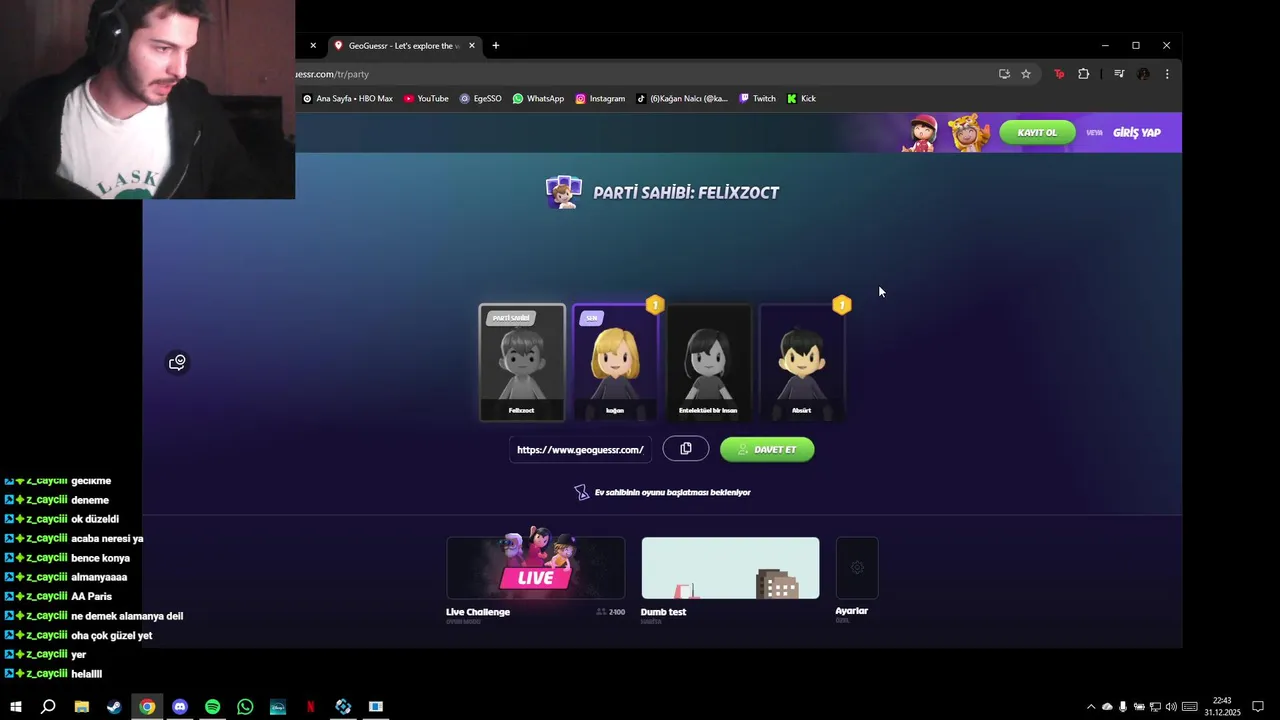Bookmark this page with the star icon
The height and width of the screenshot is (720, 1280).
[1026, 74]
